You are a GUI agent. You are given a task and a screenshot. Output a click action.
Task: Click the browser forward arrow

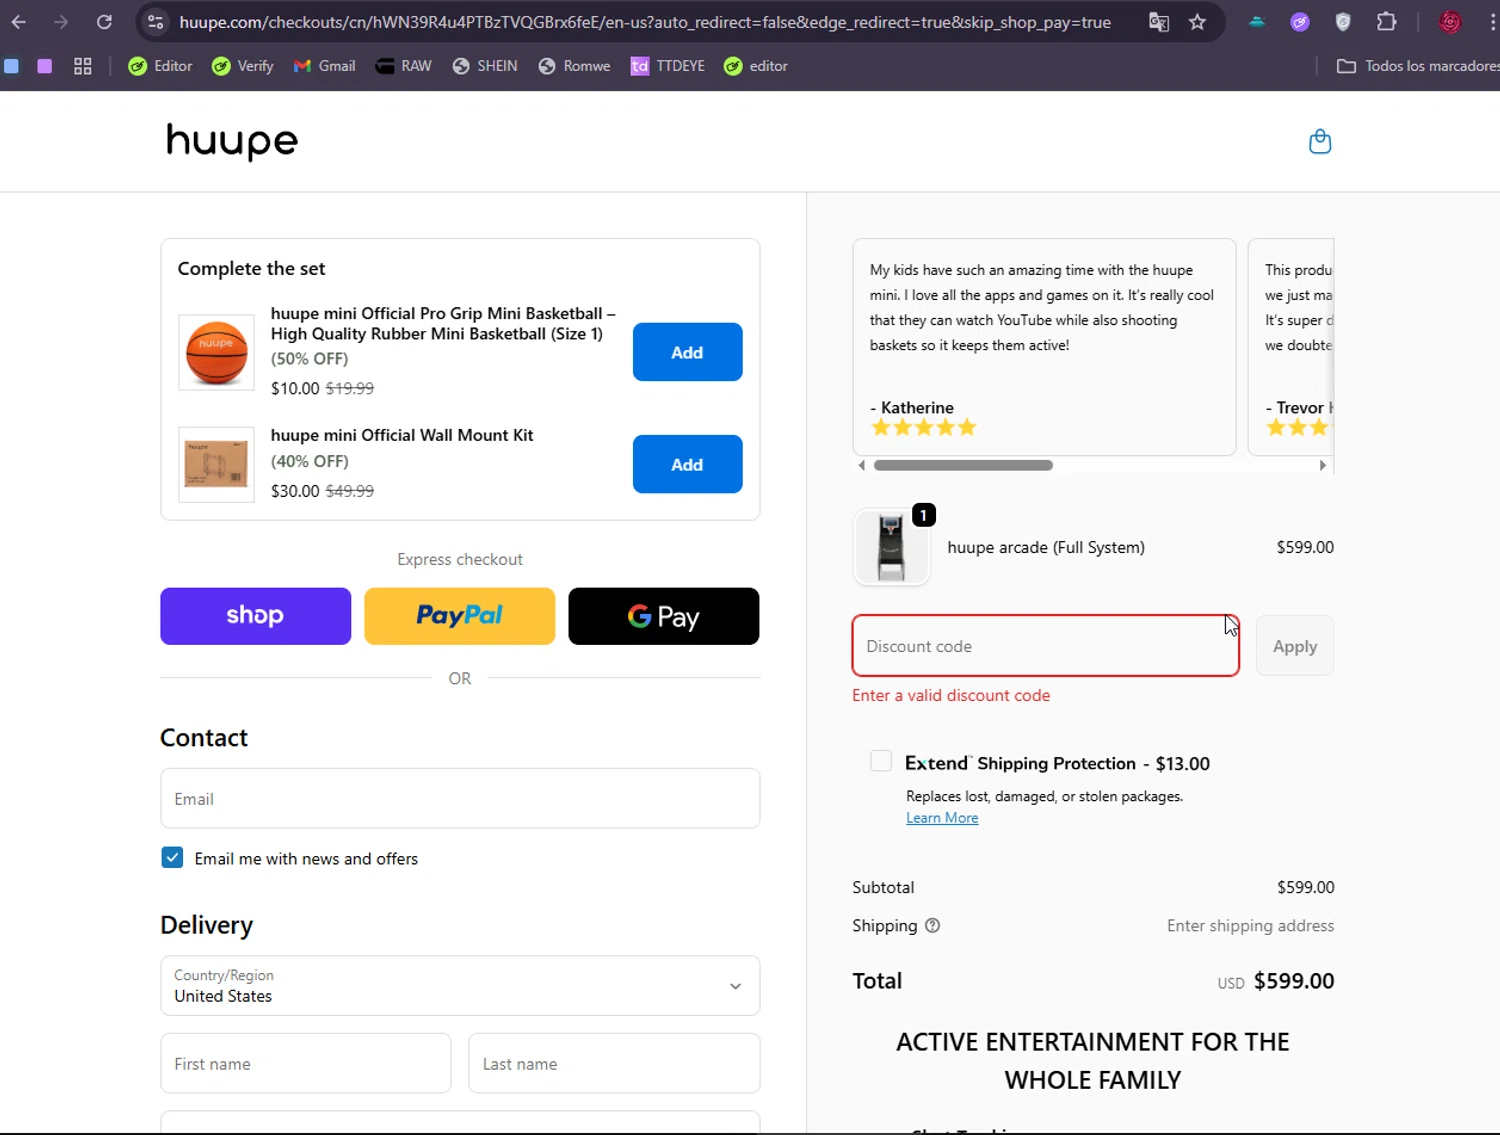pos(61,22)
